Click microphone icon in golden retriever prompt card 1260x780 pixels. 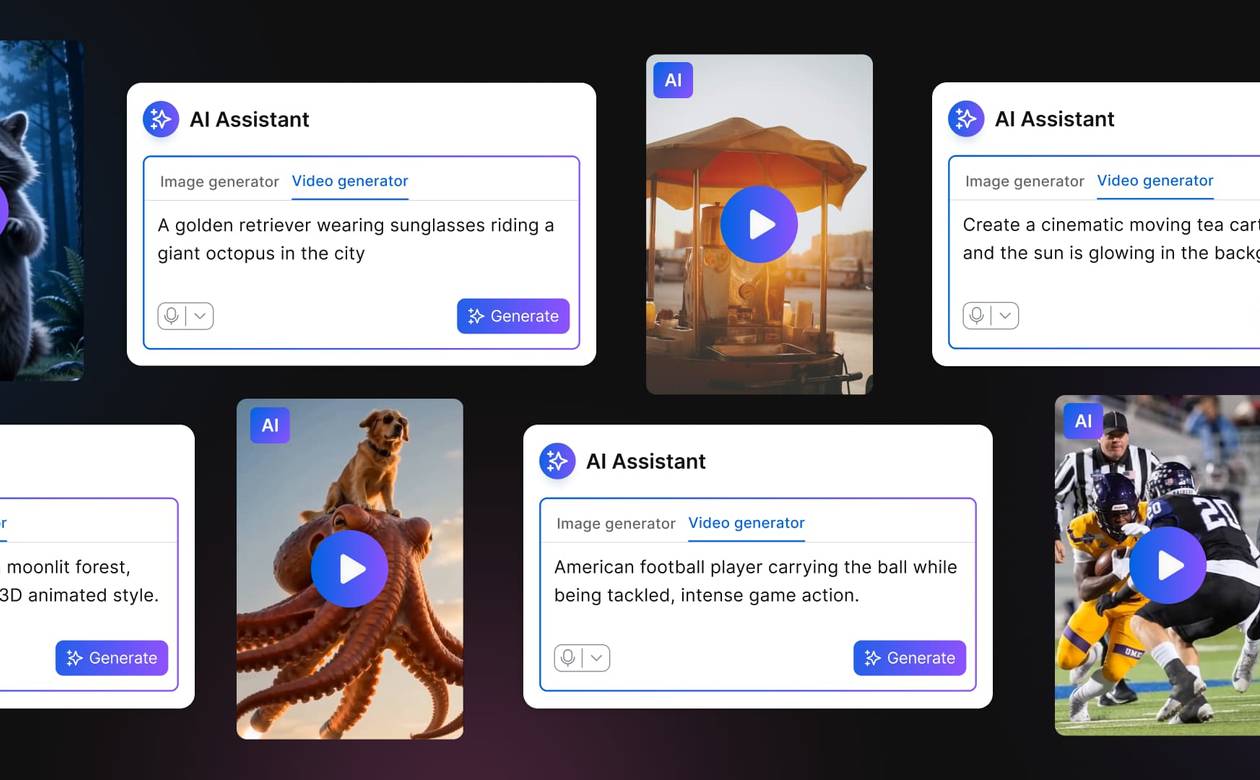[172, 316]
